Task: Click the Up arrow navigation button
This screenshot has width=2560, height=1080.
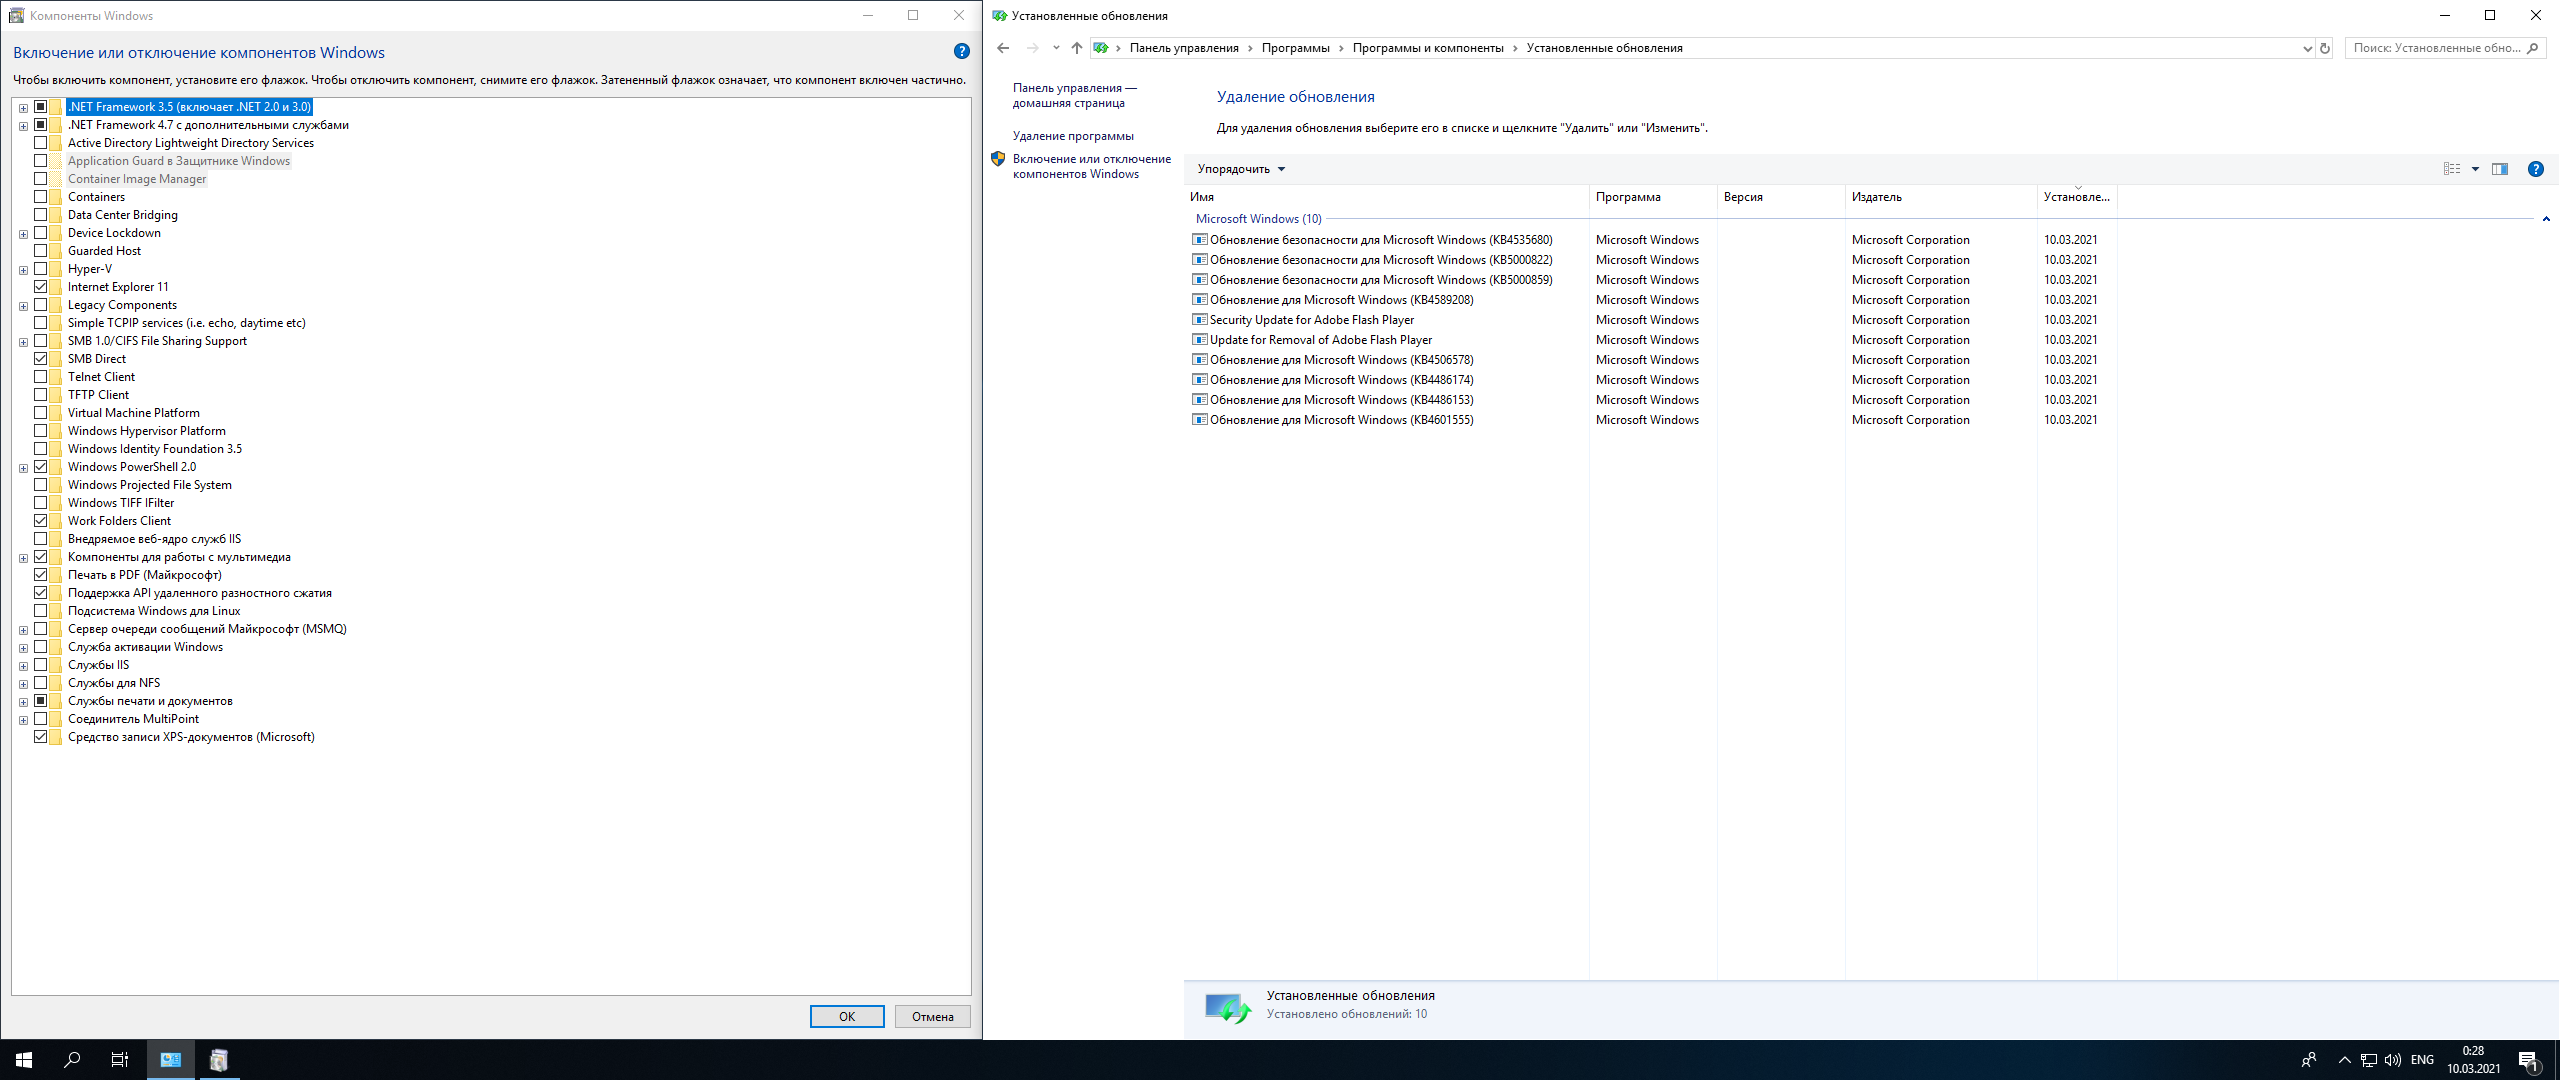Action: click(x=1076, y=48)
